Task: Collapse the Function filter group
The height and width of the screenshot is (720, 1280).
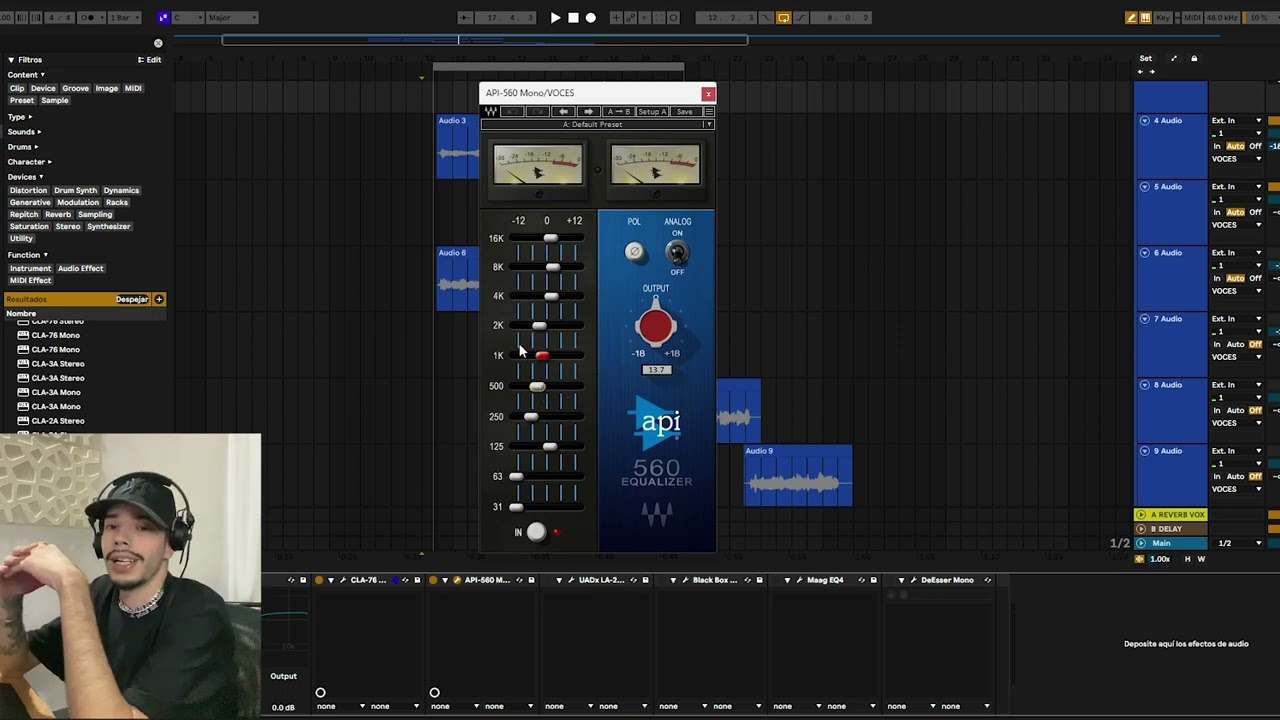Action: click(x=45, y=255)
